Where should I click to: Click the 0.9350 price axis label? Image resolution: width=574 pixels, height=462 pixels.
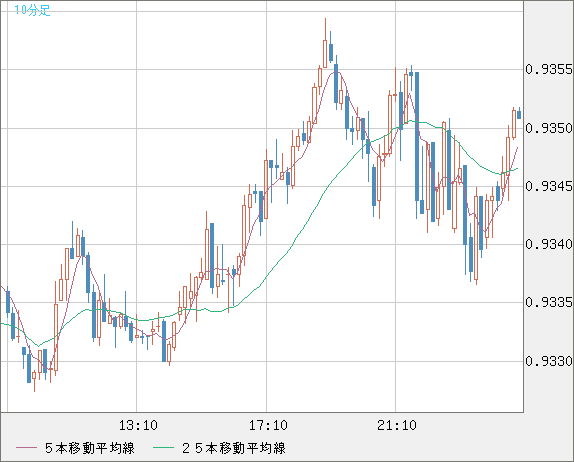(549, 128)
